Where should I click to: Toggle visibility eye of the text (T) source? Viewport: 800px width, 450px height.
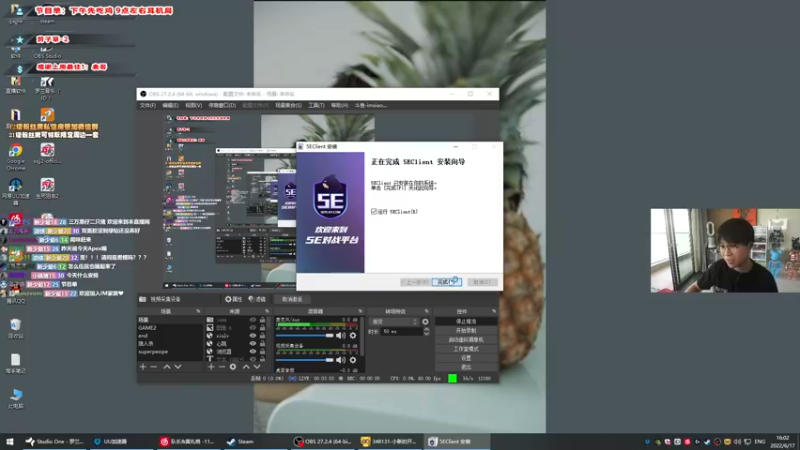253,359
